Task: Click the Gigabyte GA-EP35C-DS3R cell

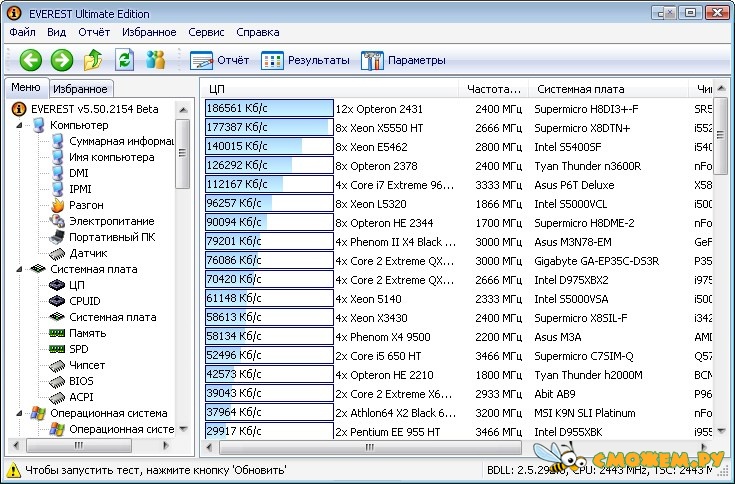Action: [x=597, y=261]
